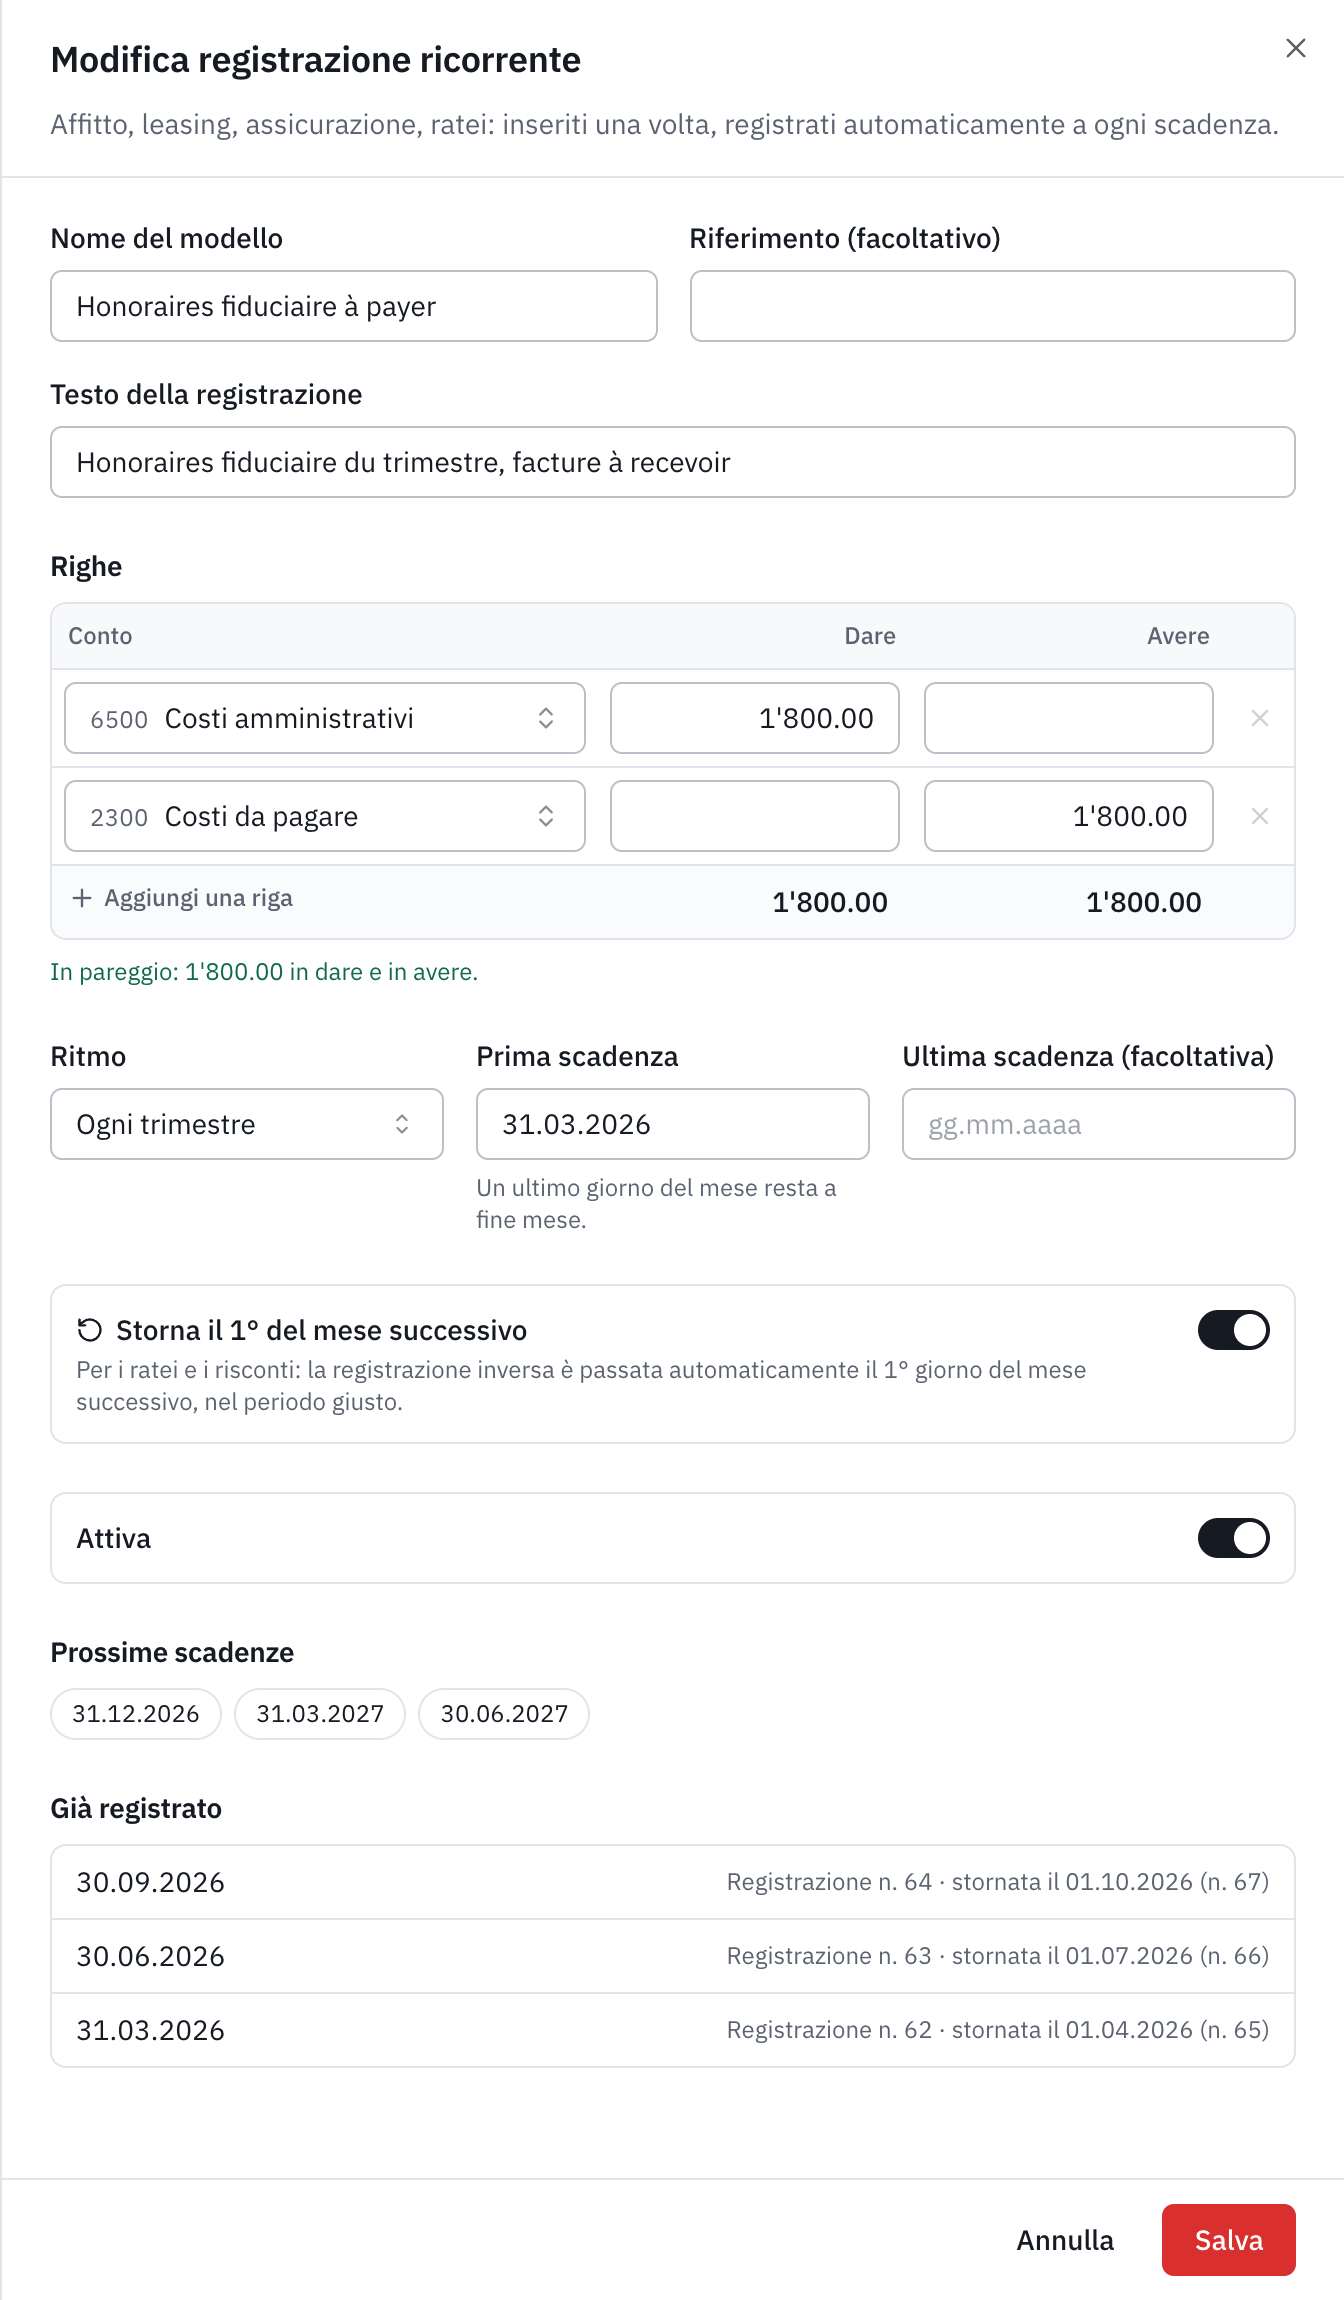
Task: Click the Avere column header
Action: pos(1178,636)
